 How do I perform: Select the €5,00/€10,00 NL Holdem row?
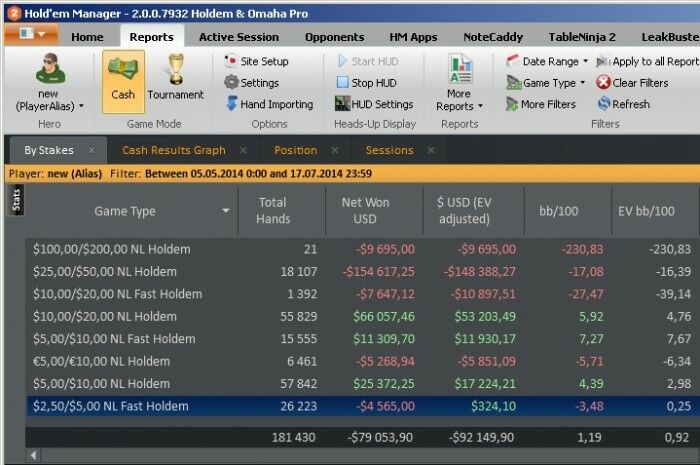pos(362,361)
